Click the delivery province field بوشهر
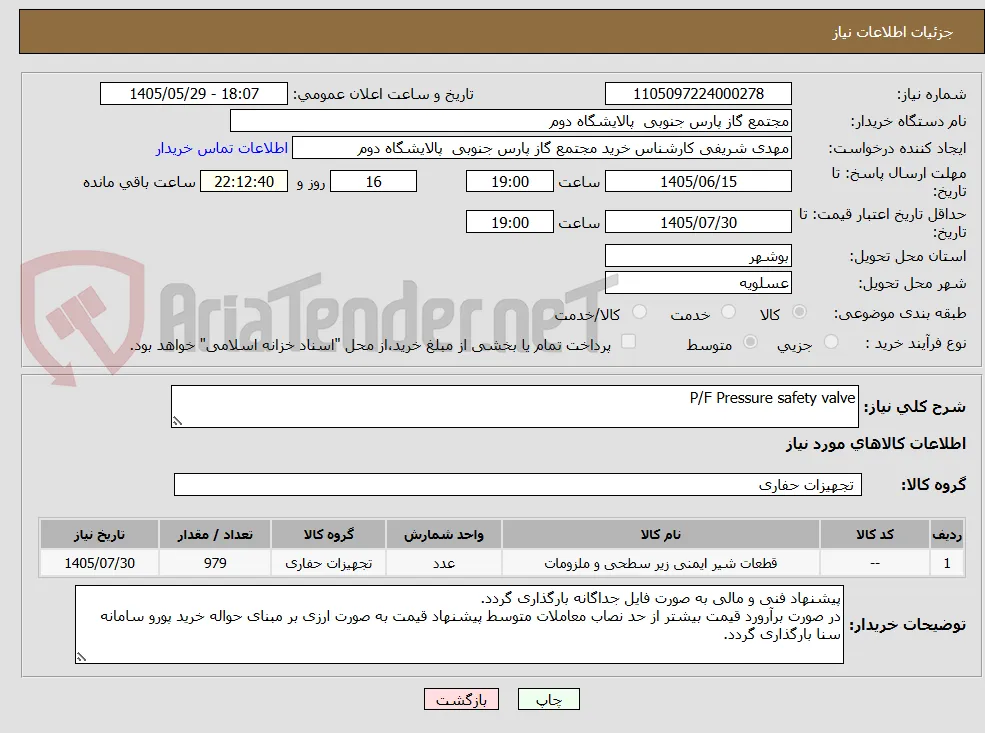 (698, 256)
